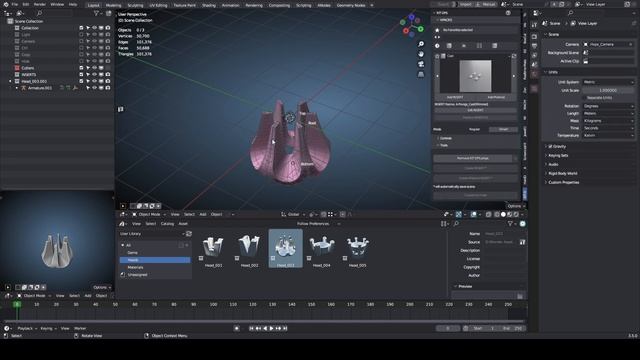Screen dimensions: 640x360
Task: Hide the Collection in viewport via eye icon
Action: [95, 28]
